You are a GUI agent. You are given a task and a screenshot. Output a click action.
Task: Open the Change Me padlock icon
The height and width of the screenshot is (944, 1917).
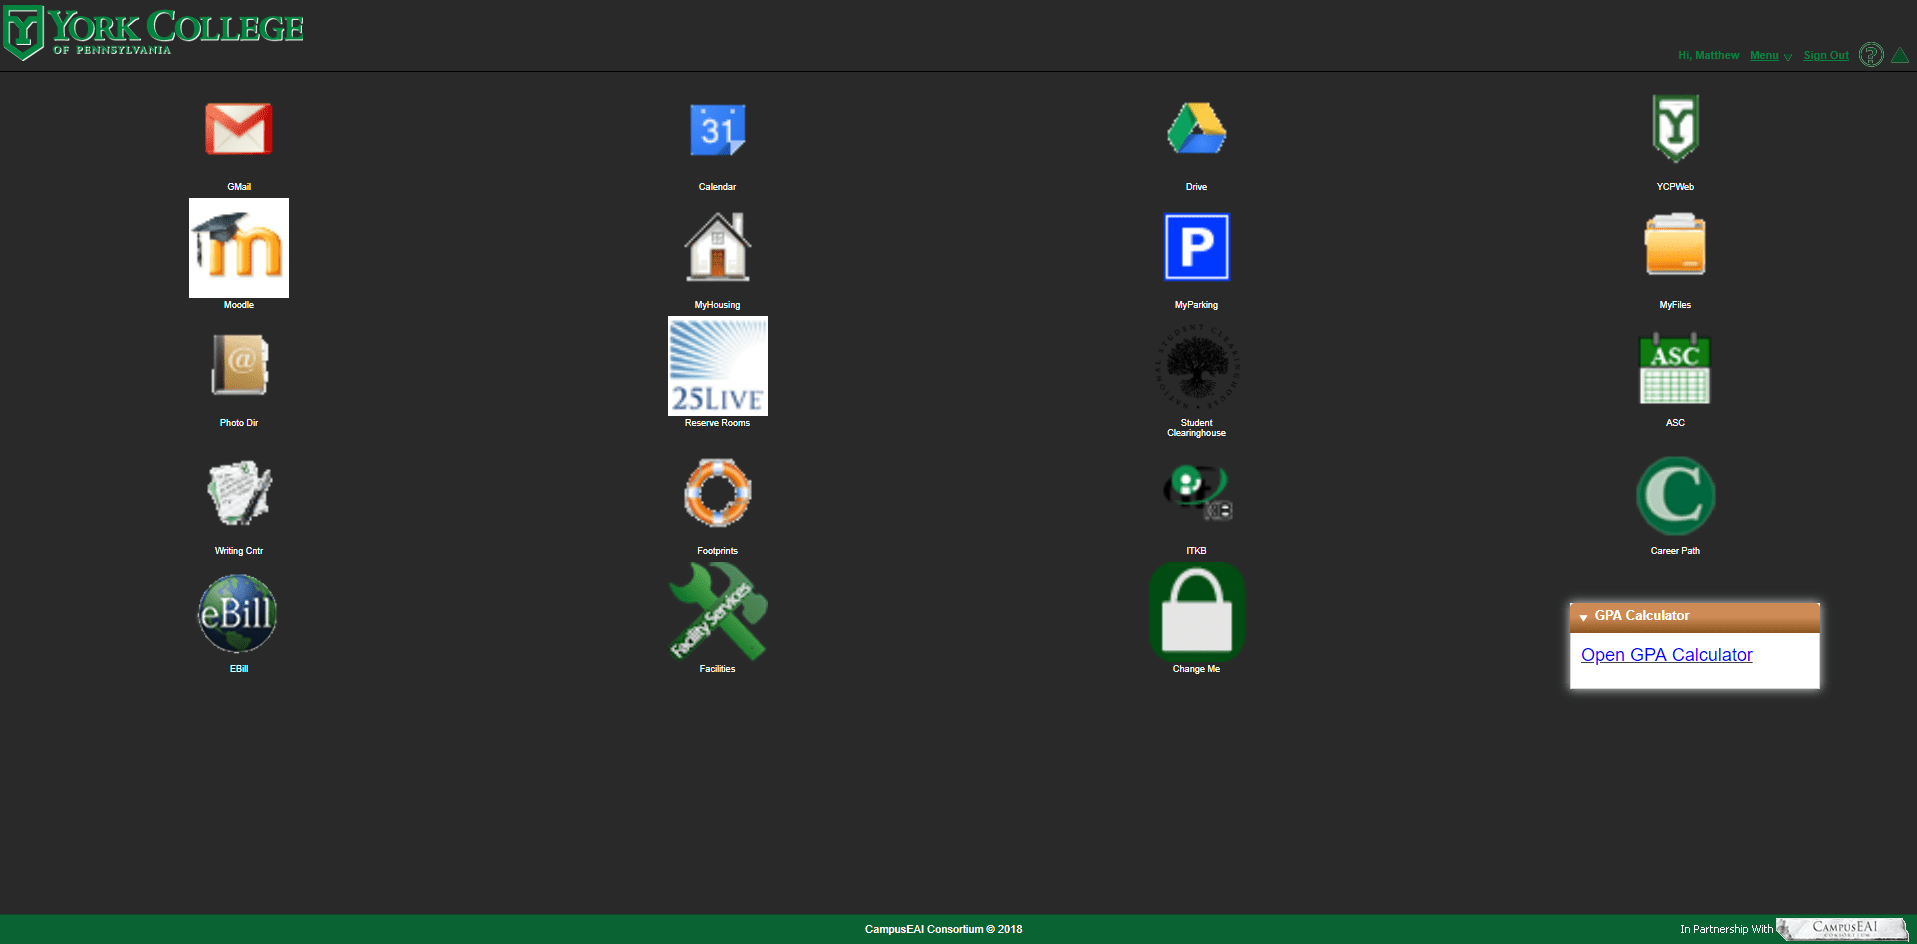(x=1197, y=611)
